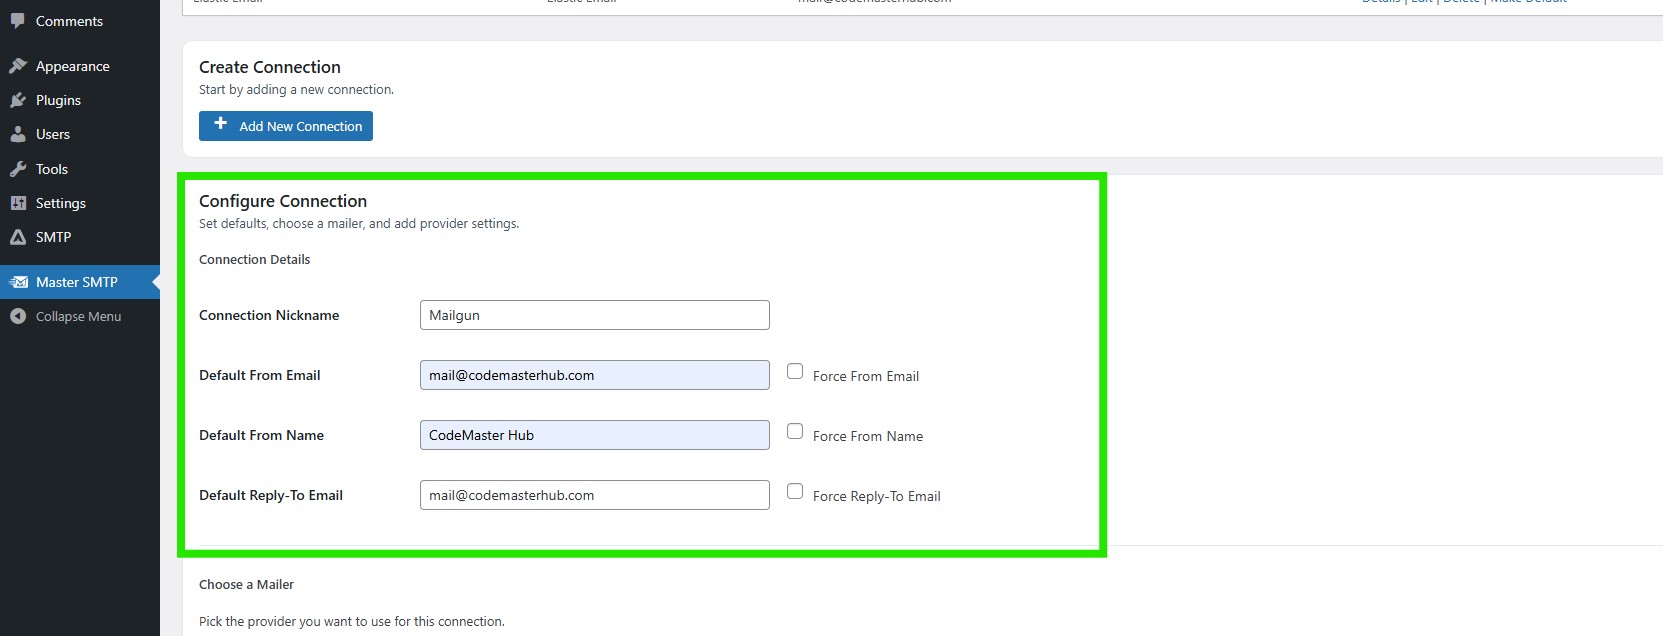This screenshot has height=636, width=1663.
Task: Click the Comments speech bubble icon
Action: coord(18,21)
